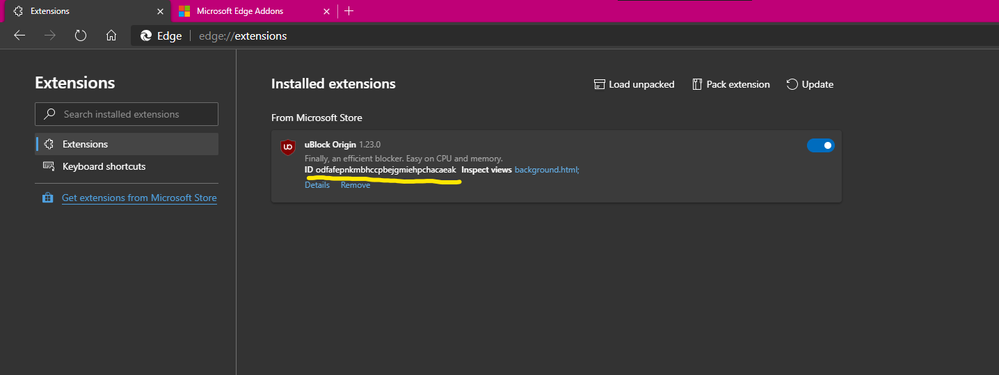Disable the uBlock Origin toggle

(x=821, y=146)
